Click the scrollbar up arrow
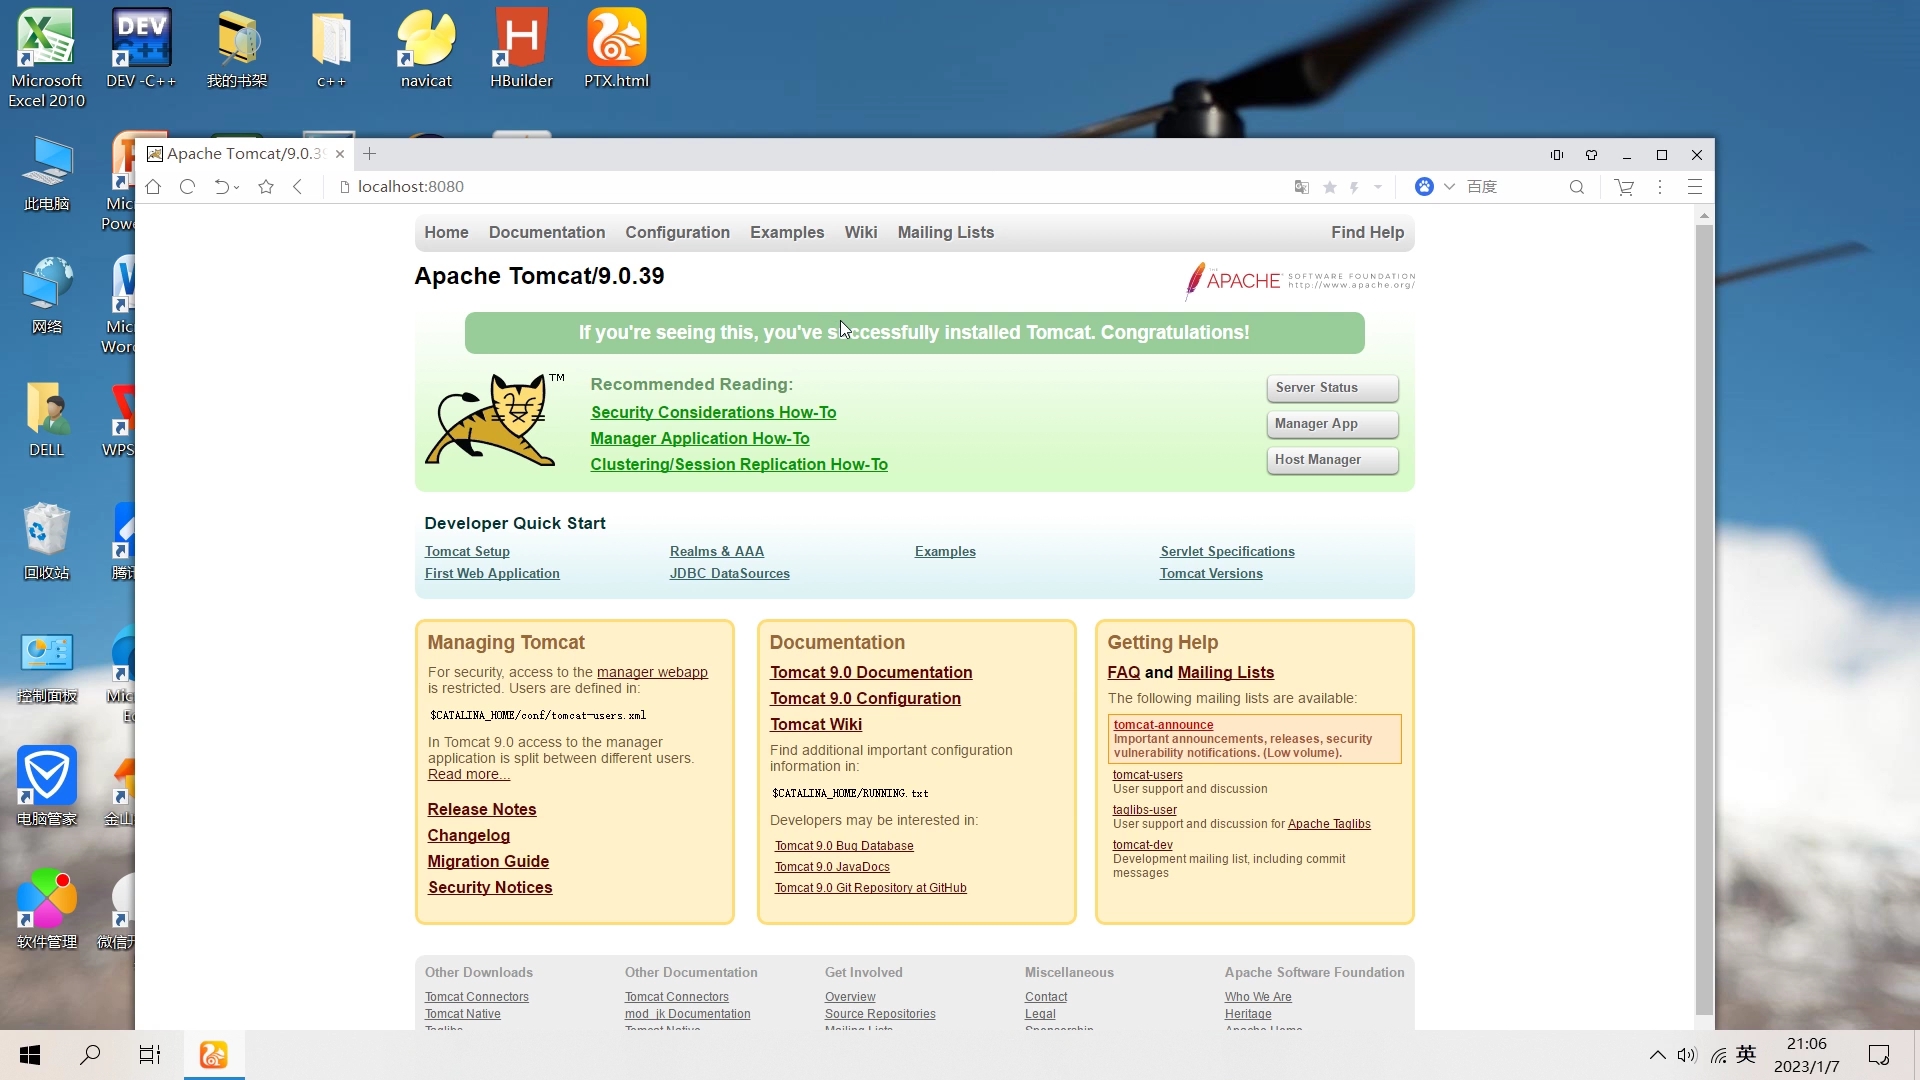This screenshot has height=1080, width=1920. pyautogui.click(x=1705, y=216)
